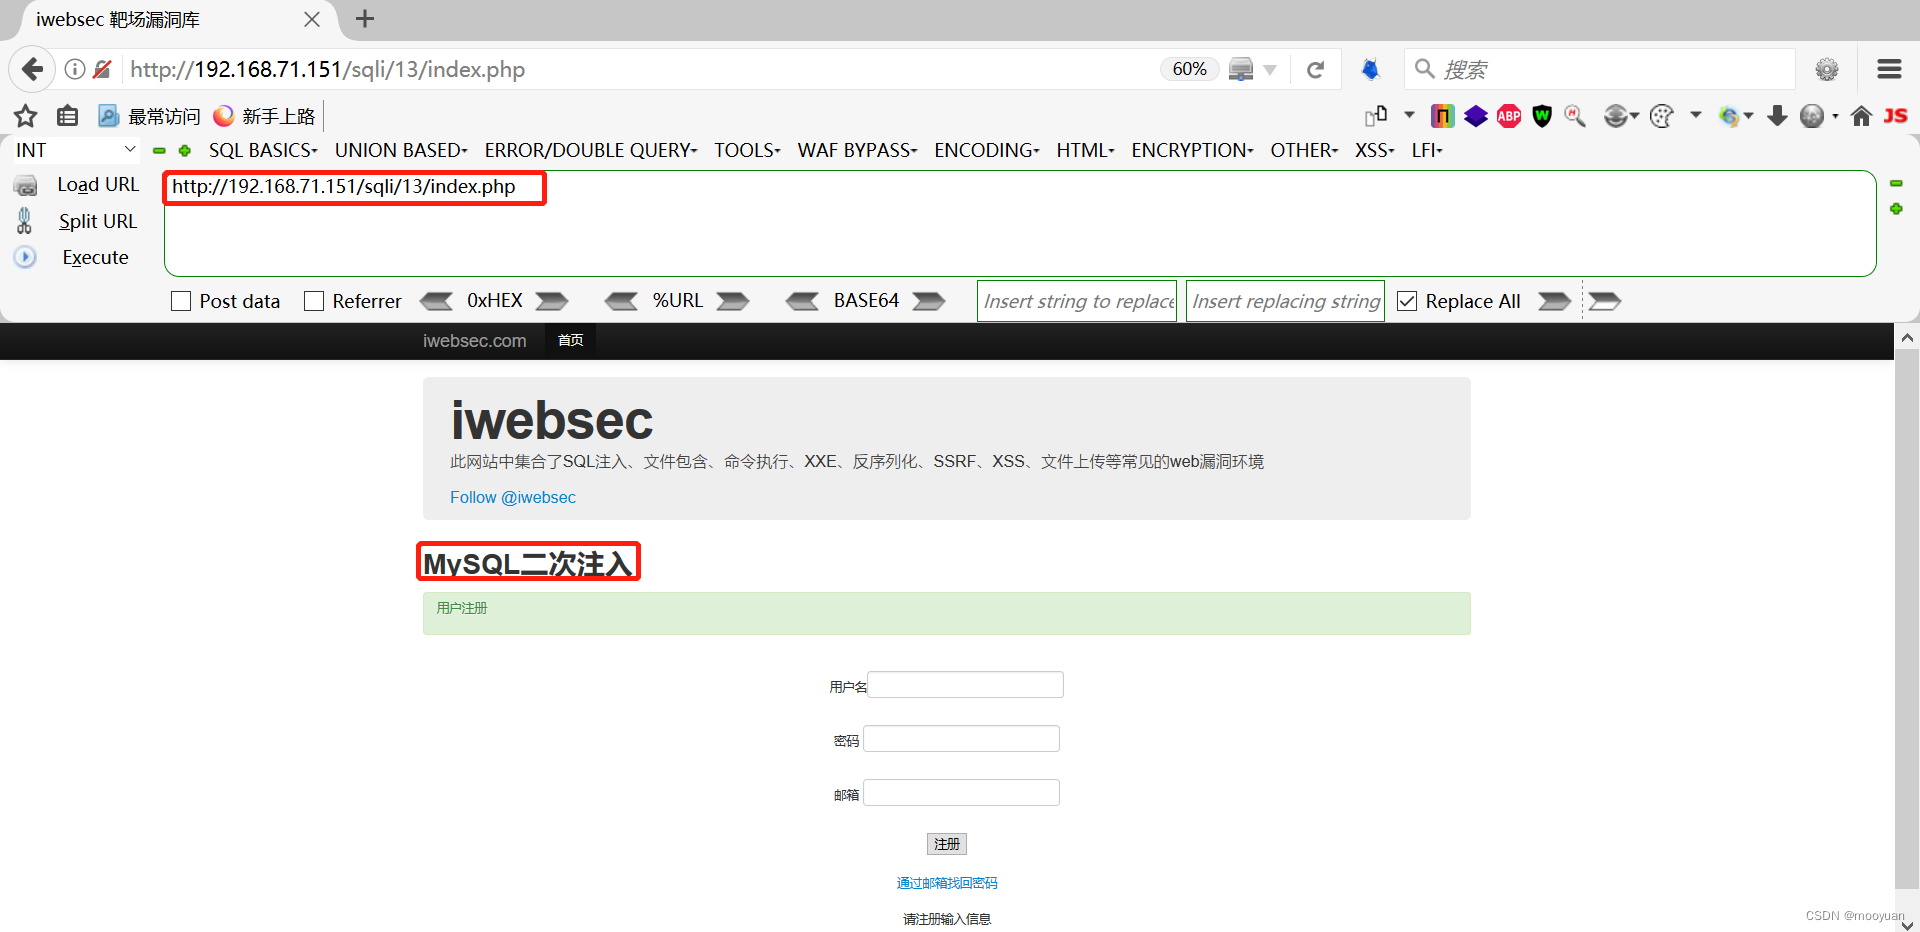
Task: Open the LFI menu in HackBar
Action: 1427,150
